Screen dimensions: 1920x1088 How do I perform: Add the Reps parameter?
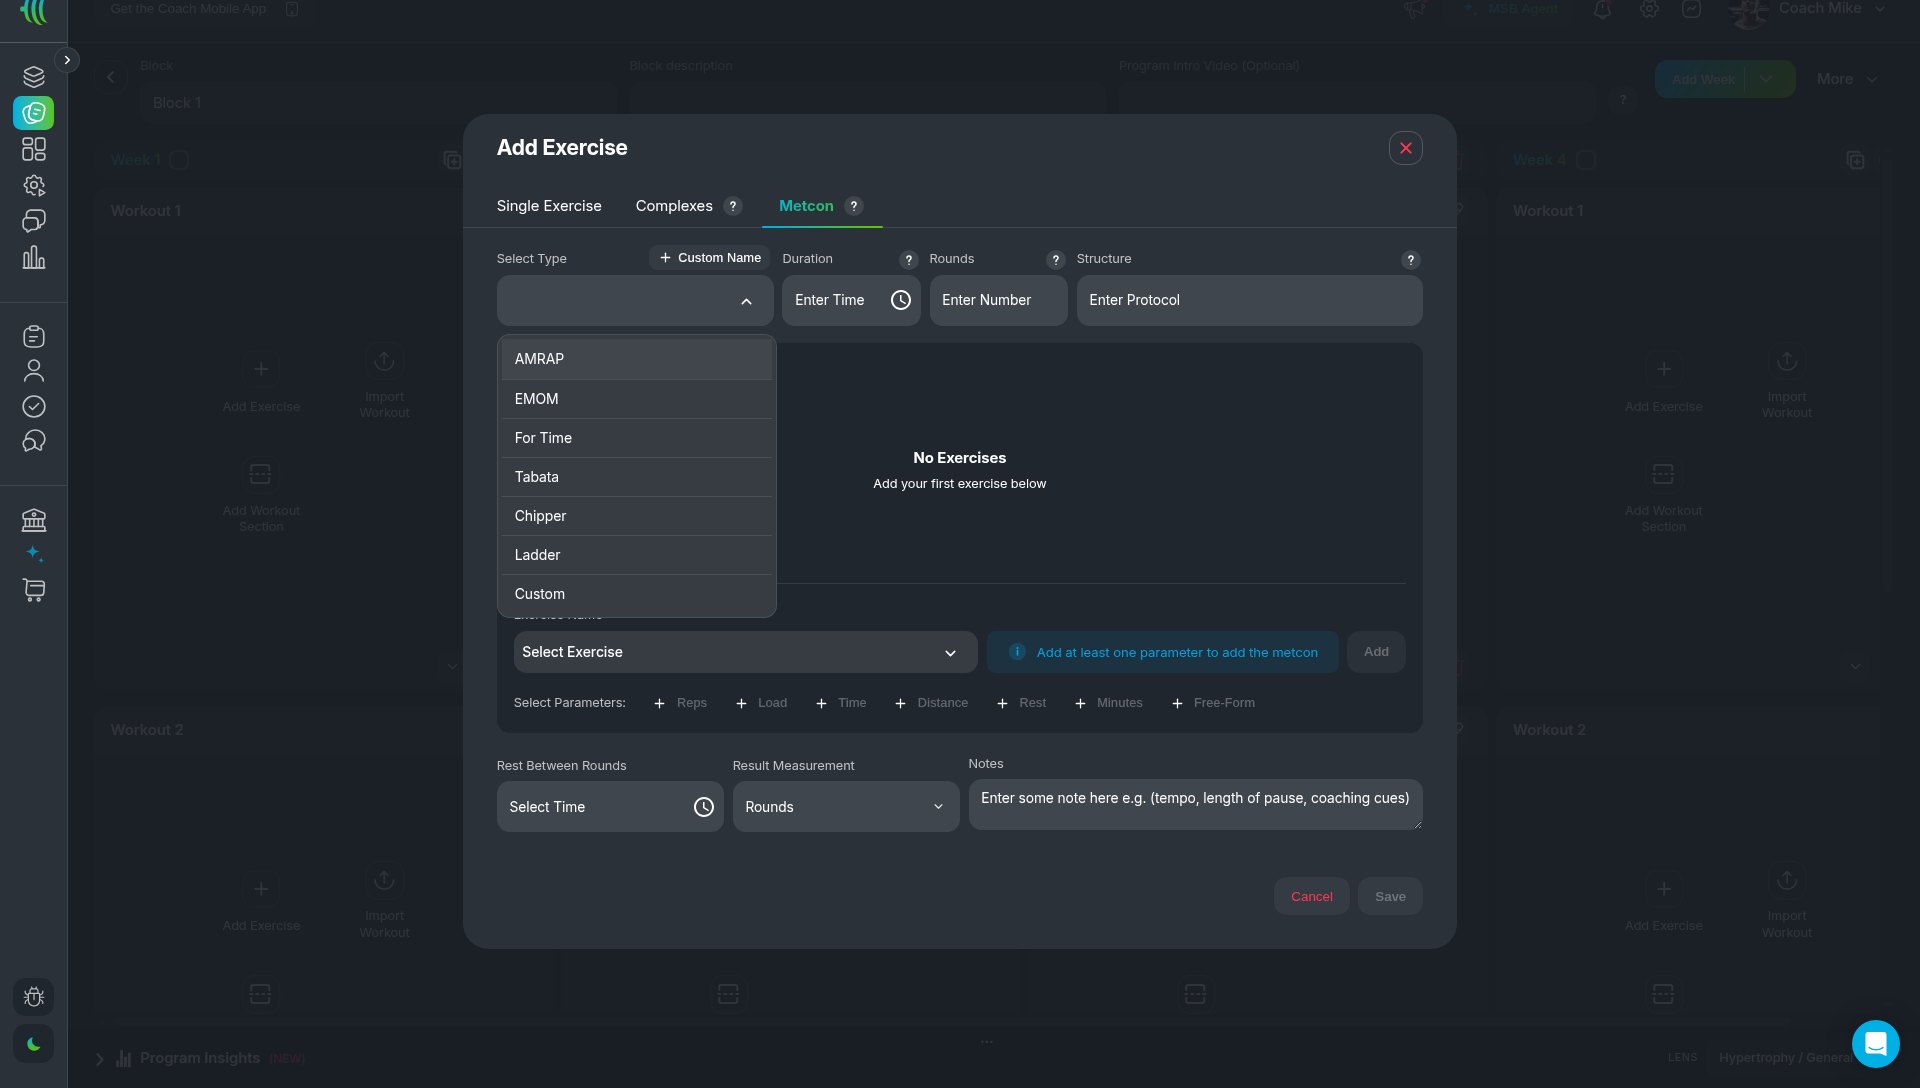tap(680, 703)
